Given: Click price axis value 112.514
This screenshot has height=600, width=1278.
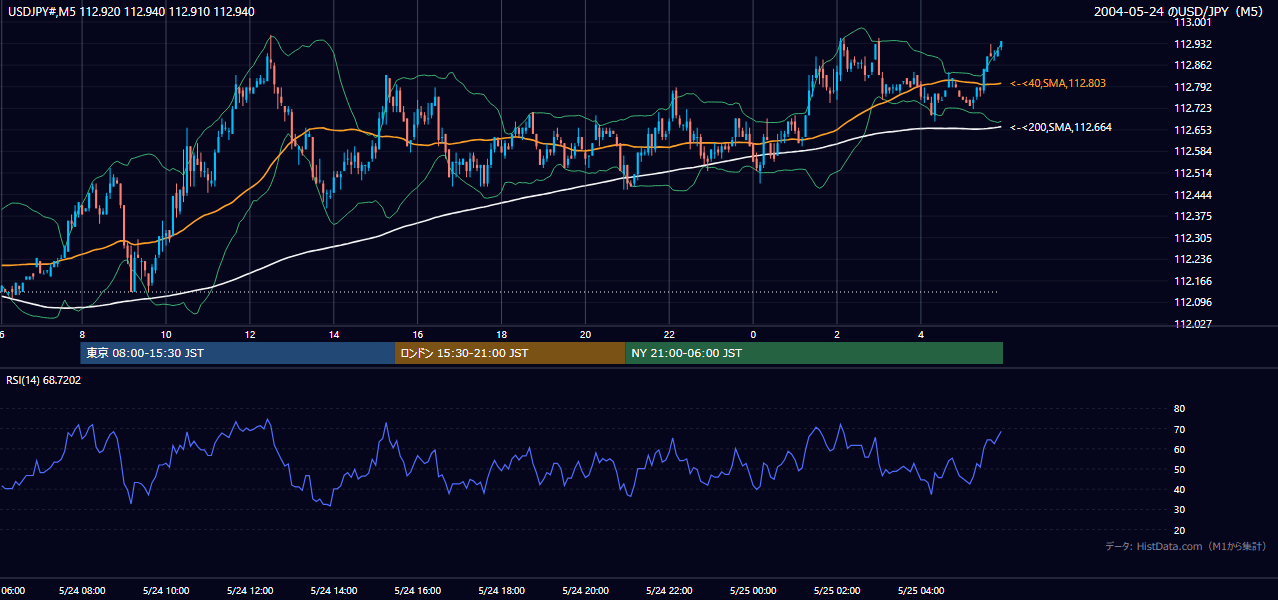Looking at the screenshot, I should point(1193,173).
